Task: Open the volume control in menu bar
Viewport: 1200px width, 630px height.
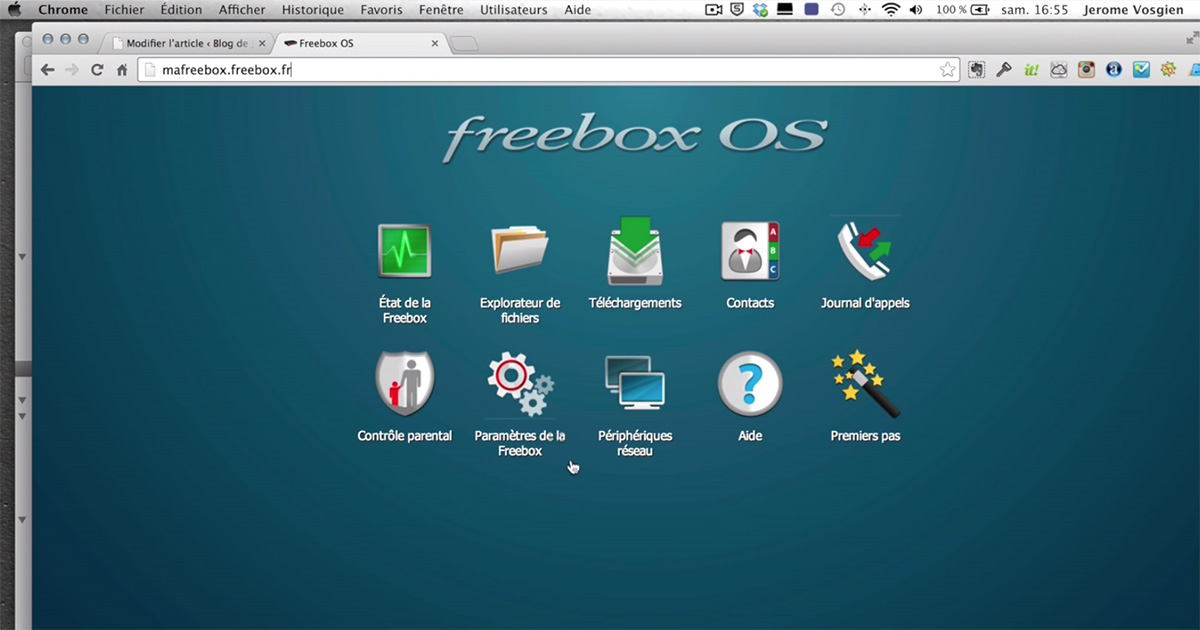Action: point(917,10)
